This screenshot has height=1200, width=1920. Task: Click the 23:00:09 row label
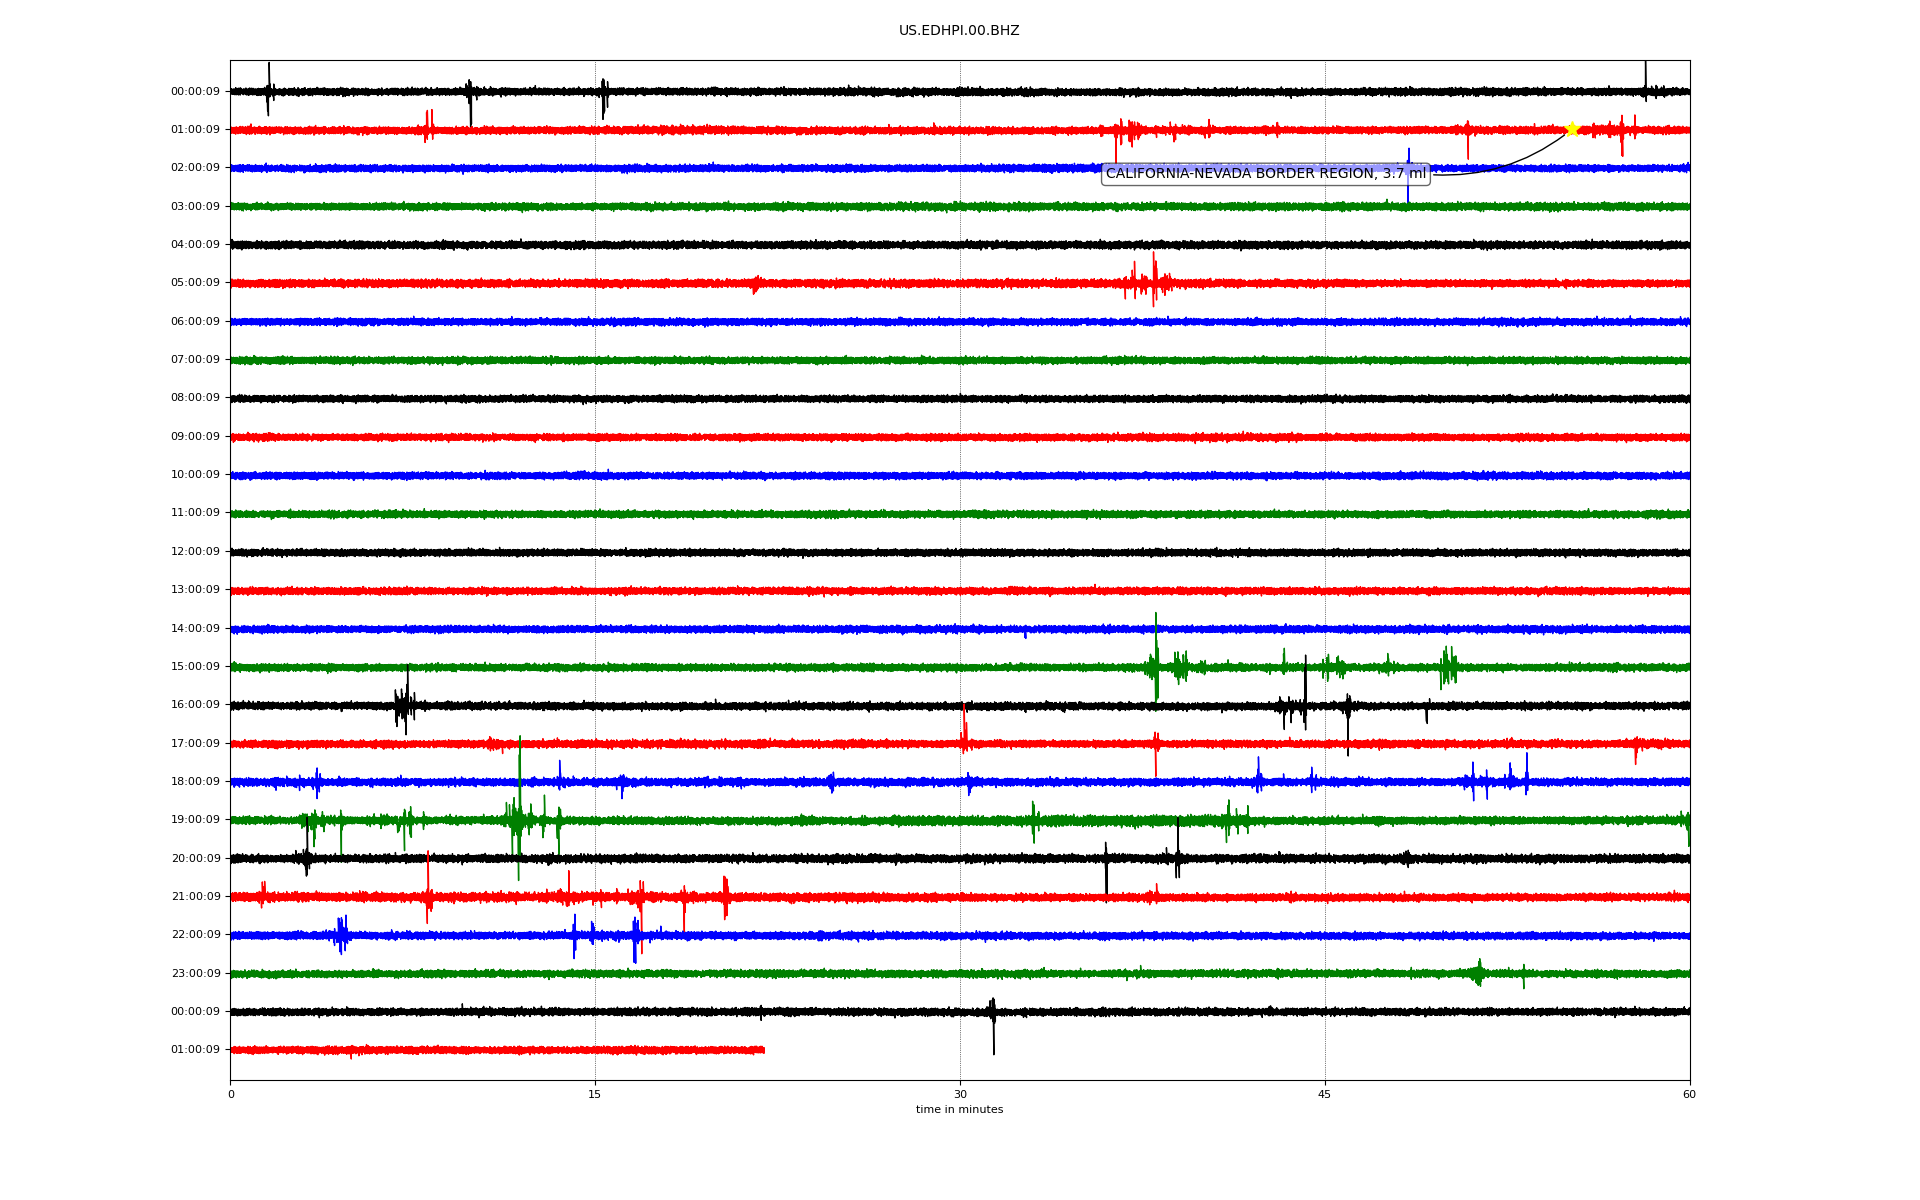coord(195,974)
